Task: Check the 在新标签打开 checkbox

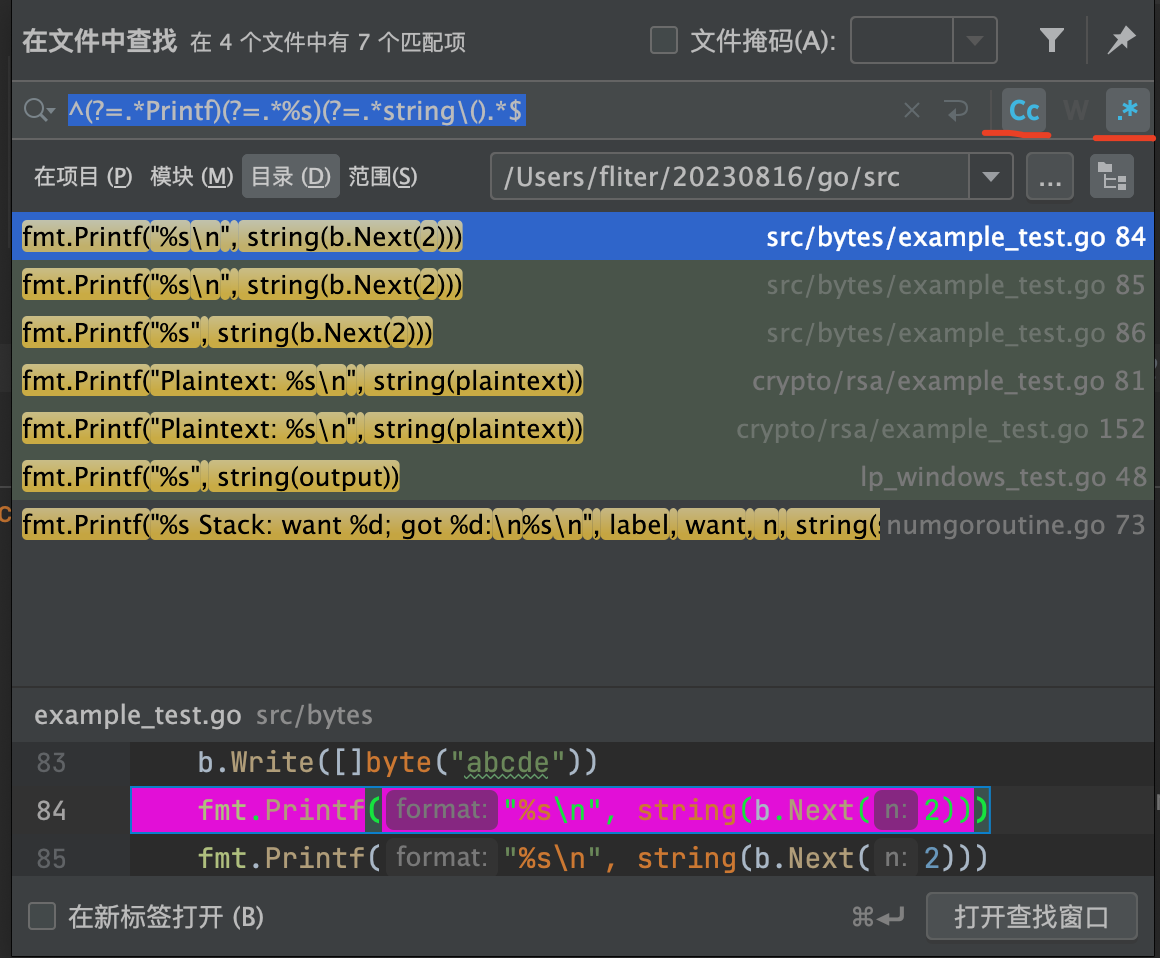Action: 42,916
